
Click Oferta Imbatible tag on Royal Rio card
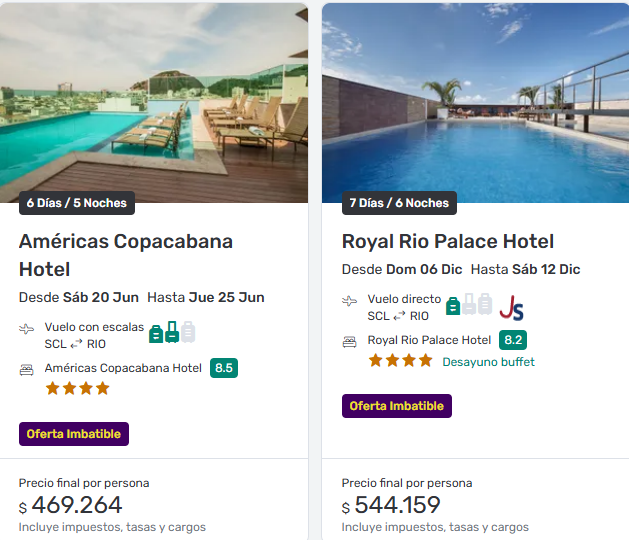397,406
